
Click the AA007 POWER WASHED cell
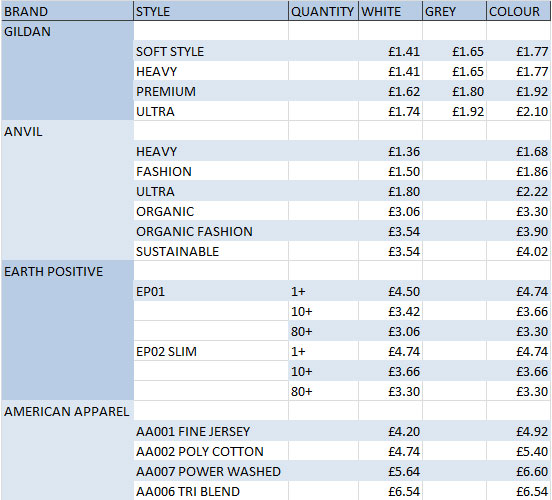pyautogui.click(x=211, y=471)
